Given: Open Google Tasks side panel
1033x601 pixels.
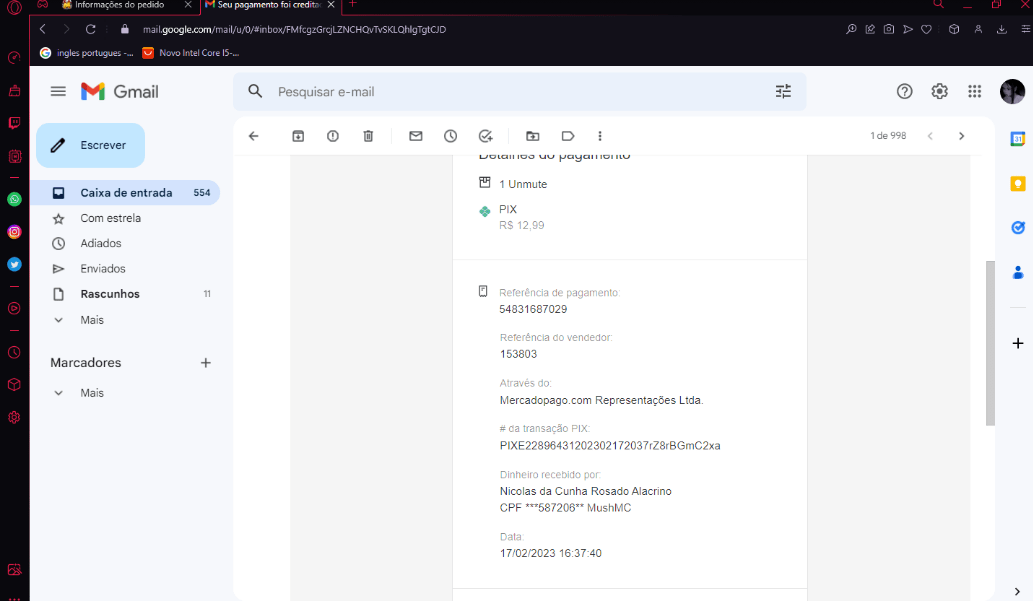Looking at the screenshot, I should [1018, 227].
